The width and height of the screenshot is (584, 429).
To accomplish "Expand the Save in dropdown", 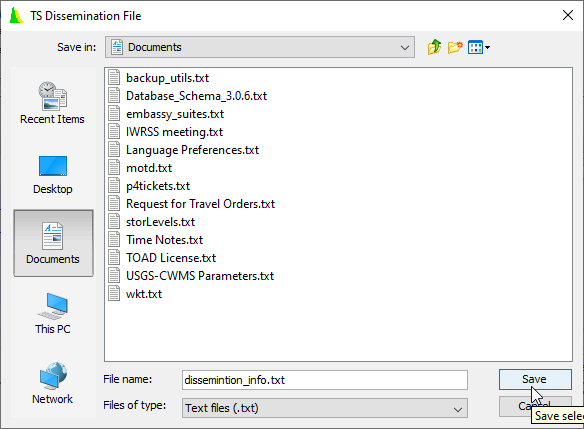I will [x=260, y=47].
